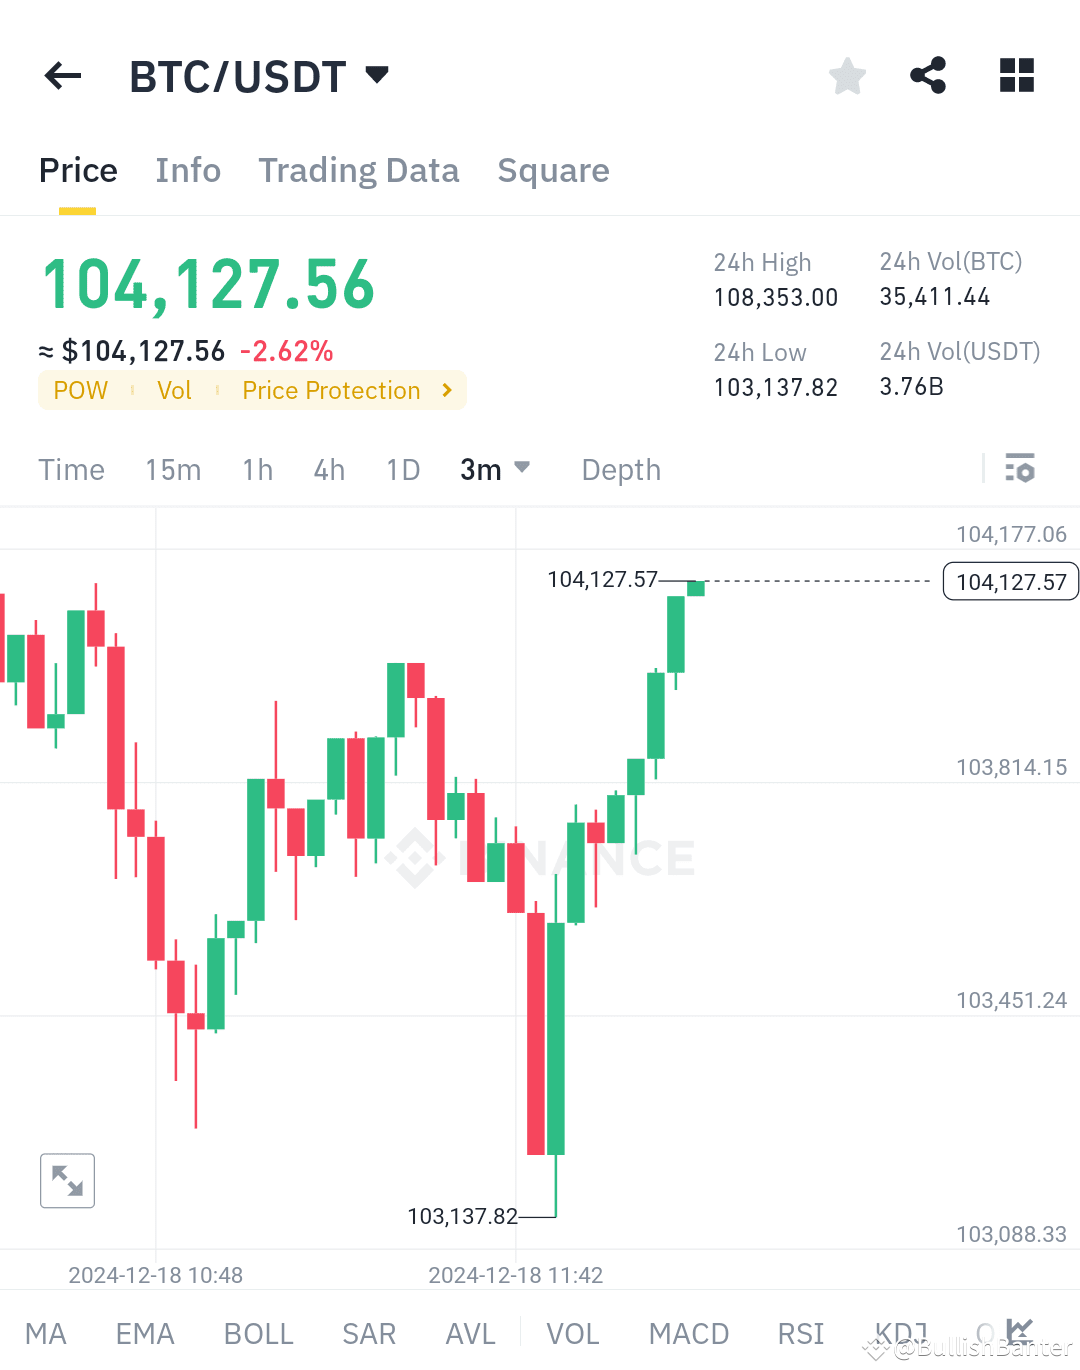
Task: Toggle BTC/USDT as a favorite star
Action: click(847, 75)
